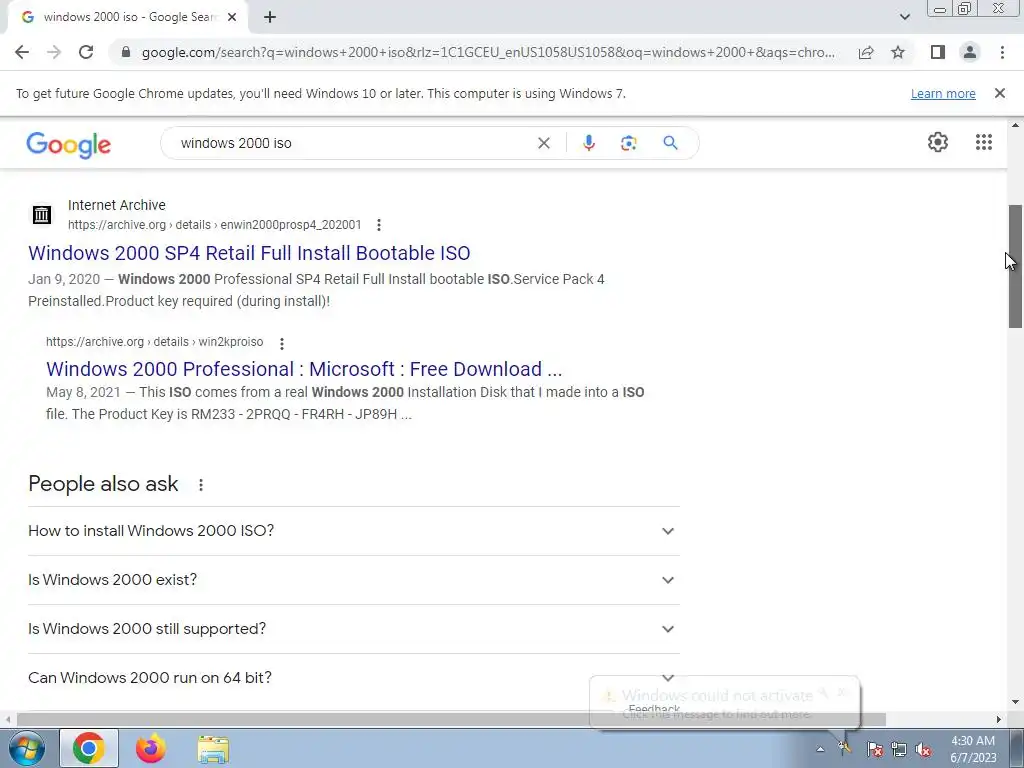Click the forward navigation arrow
The image size is (1024, 768).
(x=54, y=52)
